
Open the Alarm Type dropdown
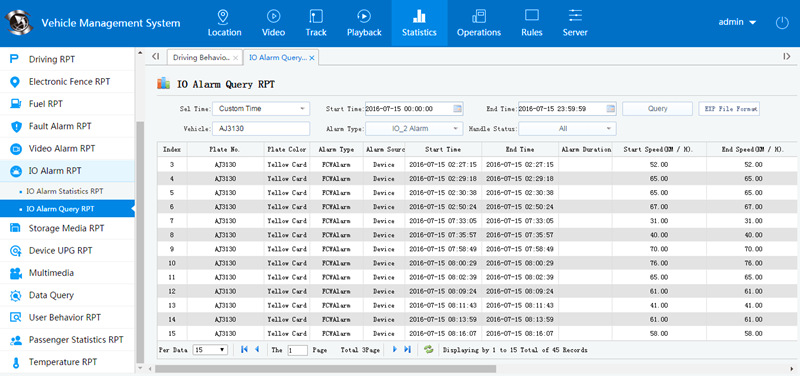point(414,129)
